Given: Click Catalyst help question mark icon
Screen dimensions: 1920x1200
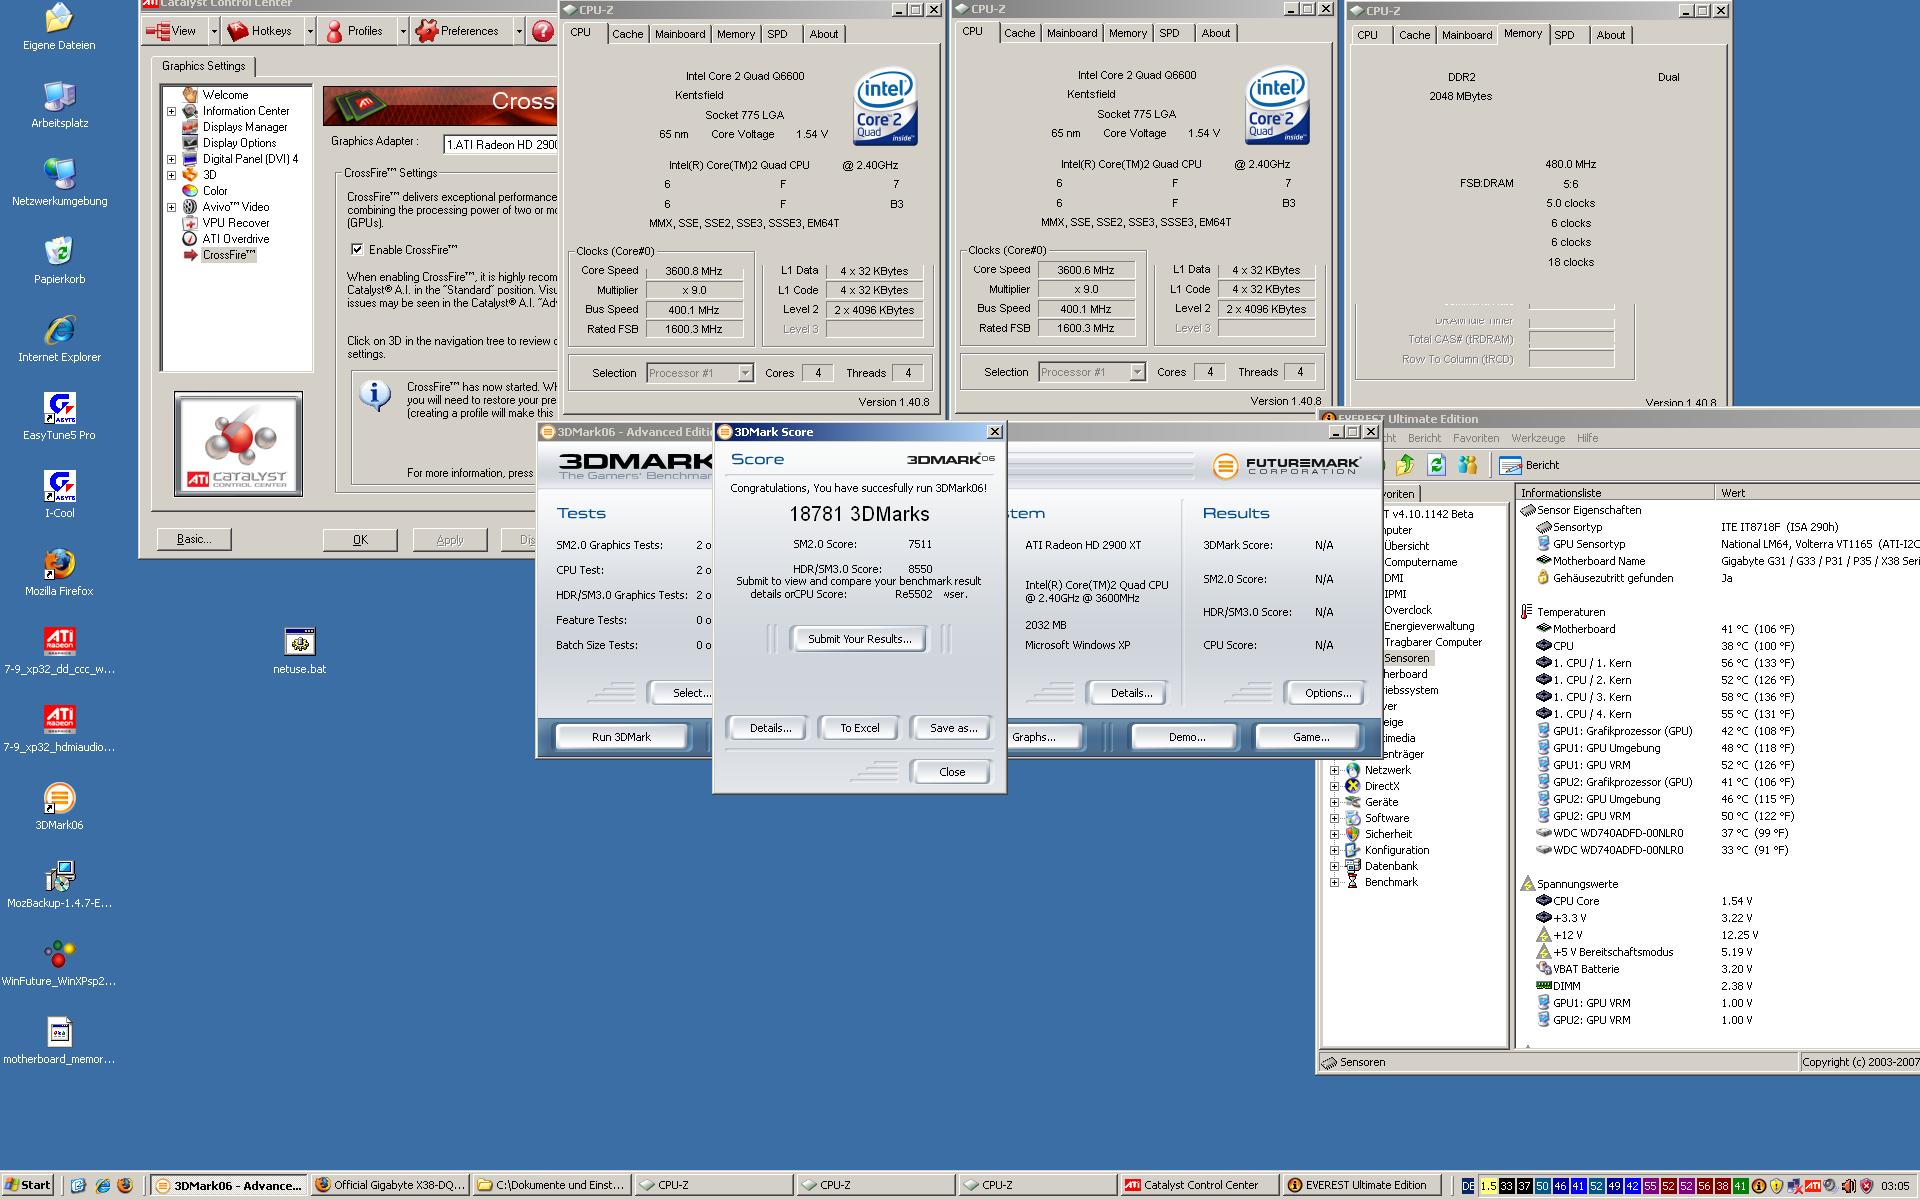Looking at the screenshot, I should click(543, 32).
